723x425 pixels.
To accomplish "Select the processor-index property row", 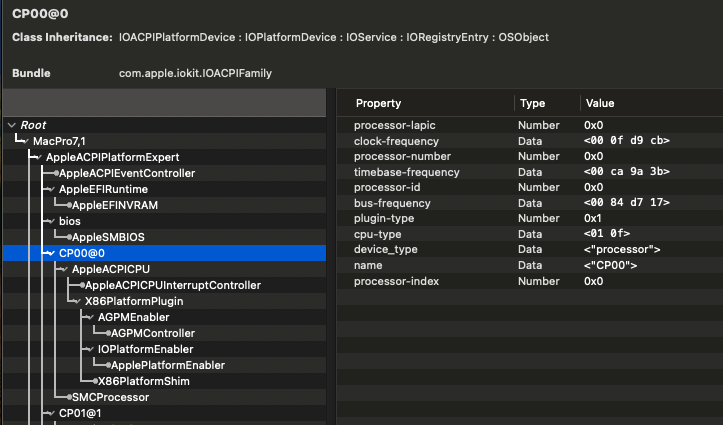I will (x=530, y=281).
